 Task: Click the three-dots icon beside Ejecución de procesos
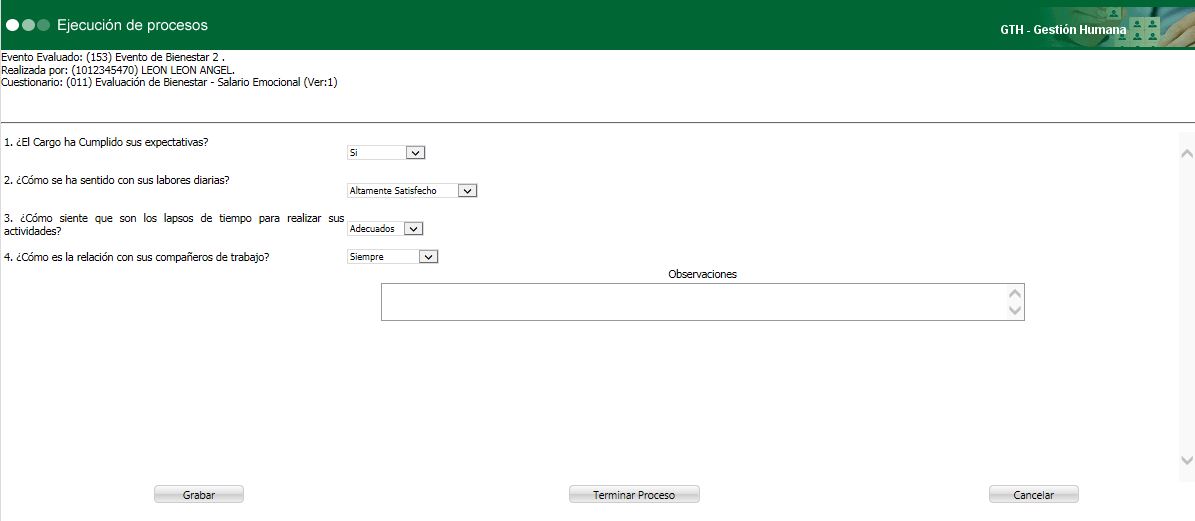tap(27, 25)
